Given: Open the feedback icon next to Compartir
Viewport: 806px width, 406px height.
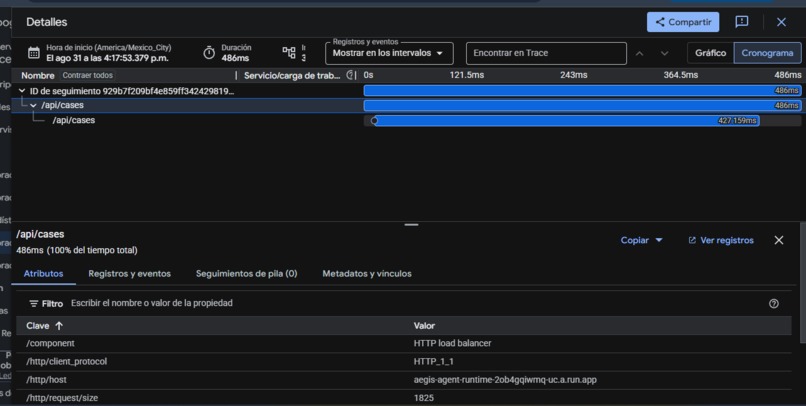Looking at the screenshot, I should (741, 22).
